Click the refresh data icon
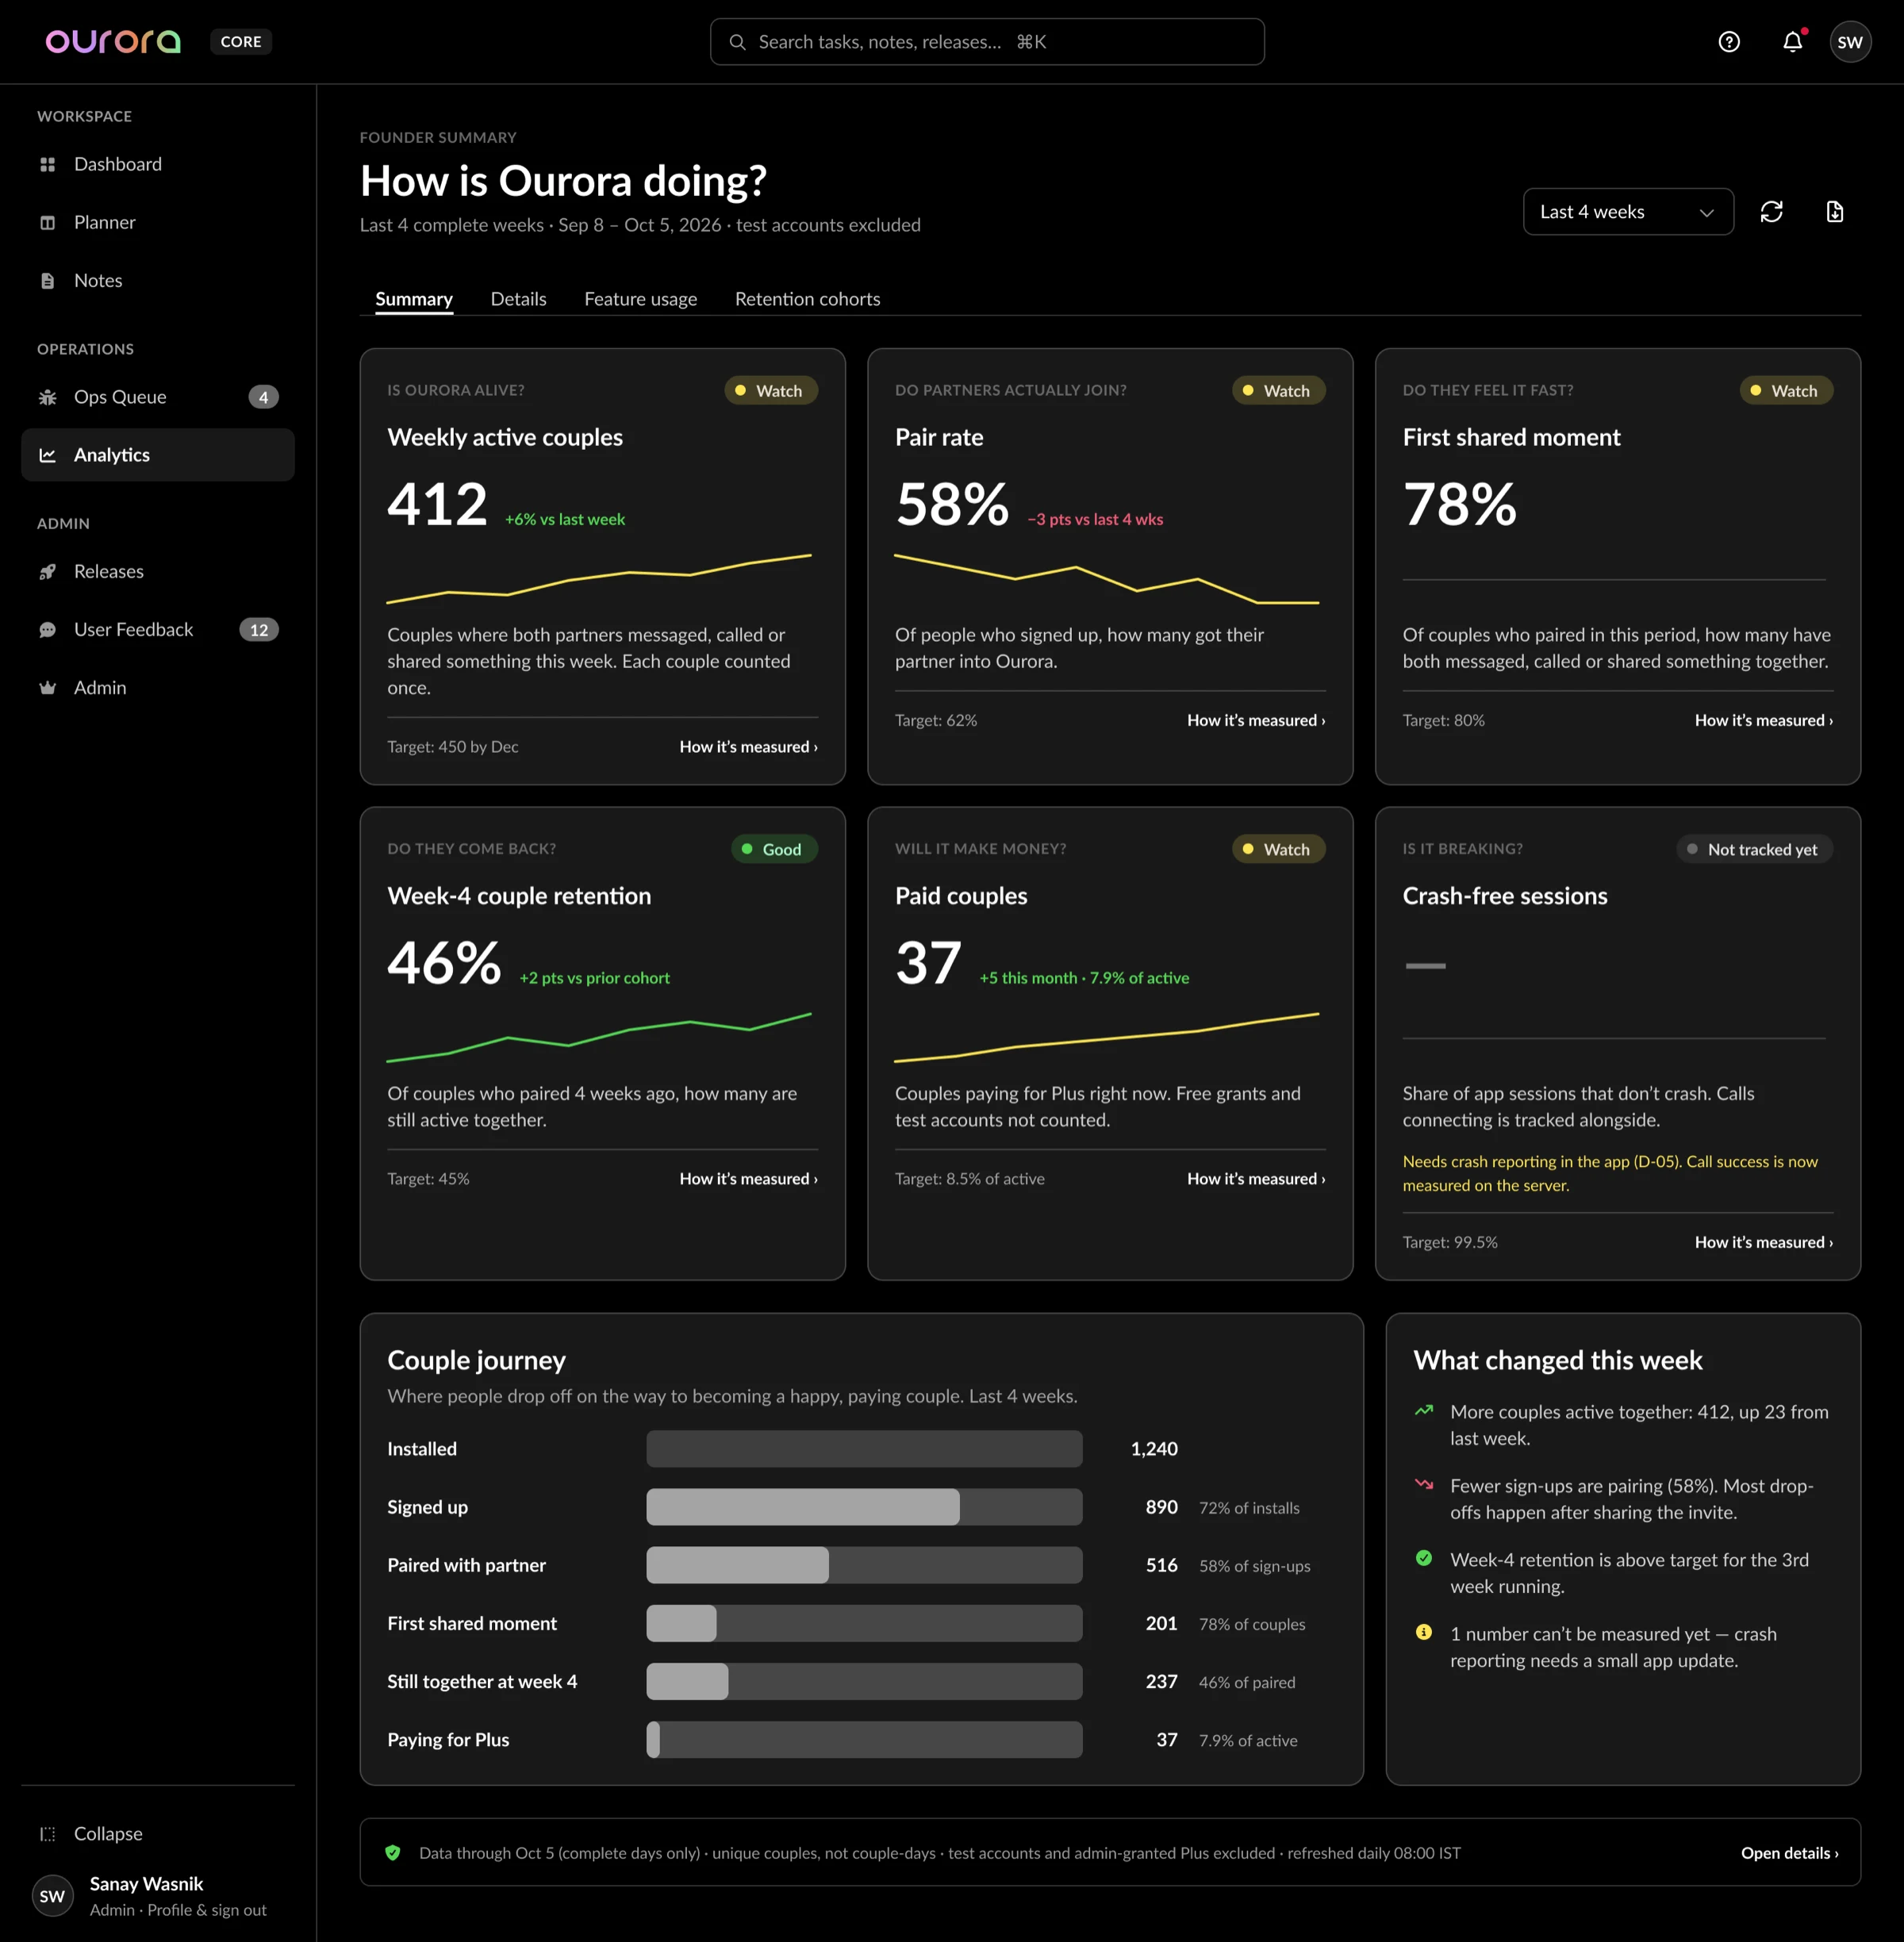Image resolution: width=1904 pixels, height=1942 pixels. coord(1771,212)
